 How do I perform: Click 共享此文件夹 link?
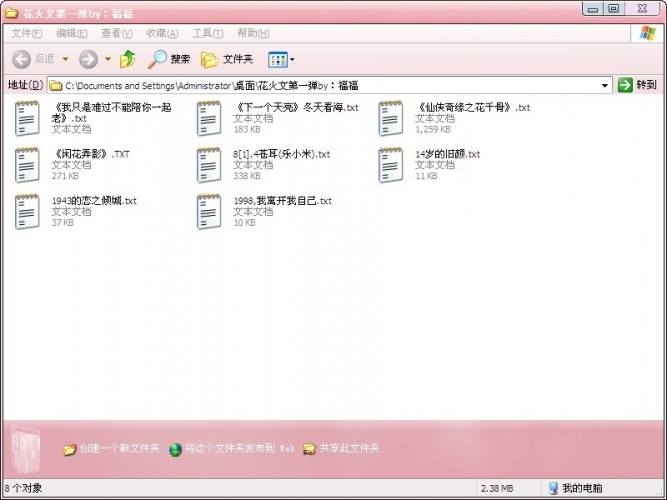pos(348,448)
